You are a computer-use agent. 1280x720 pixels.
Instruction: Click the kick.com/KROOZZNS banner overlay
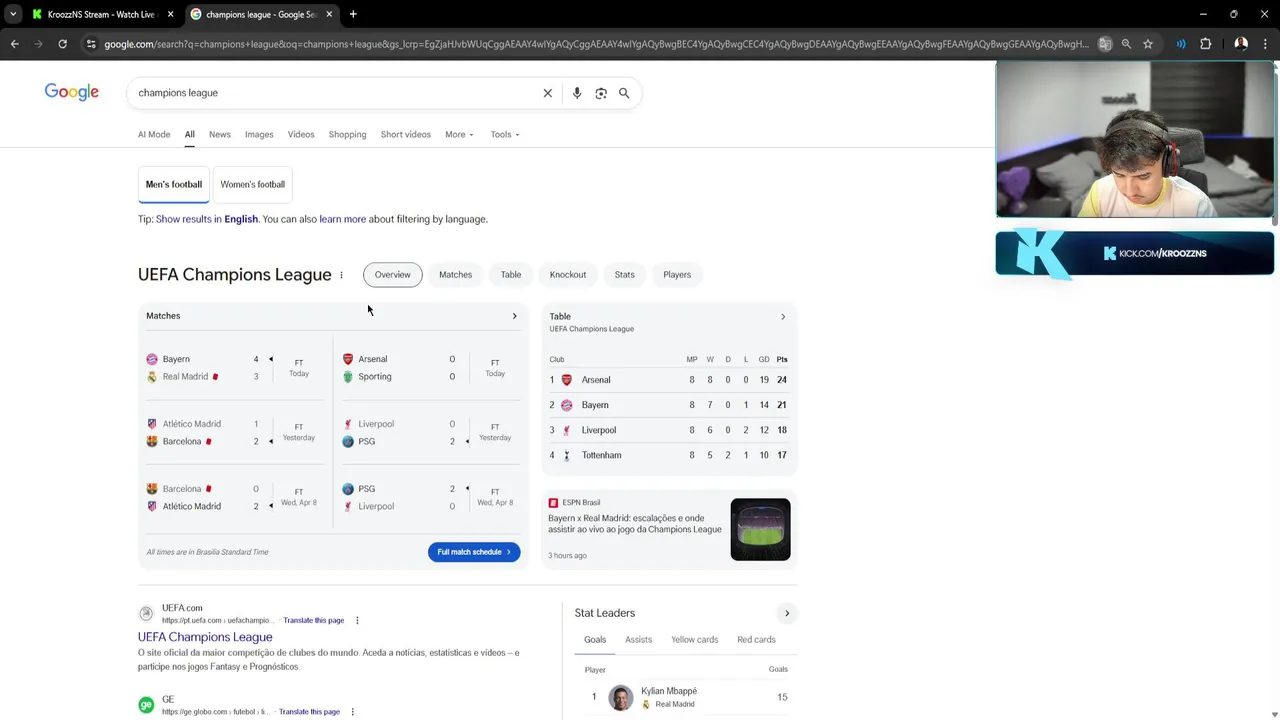click(x=1135, y=254)
